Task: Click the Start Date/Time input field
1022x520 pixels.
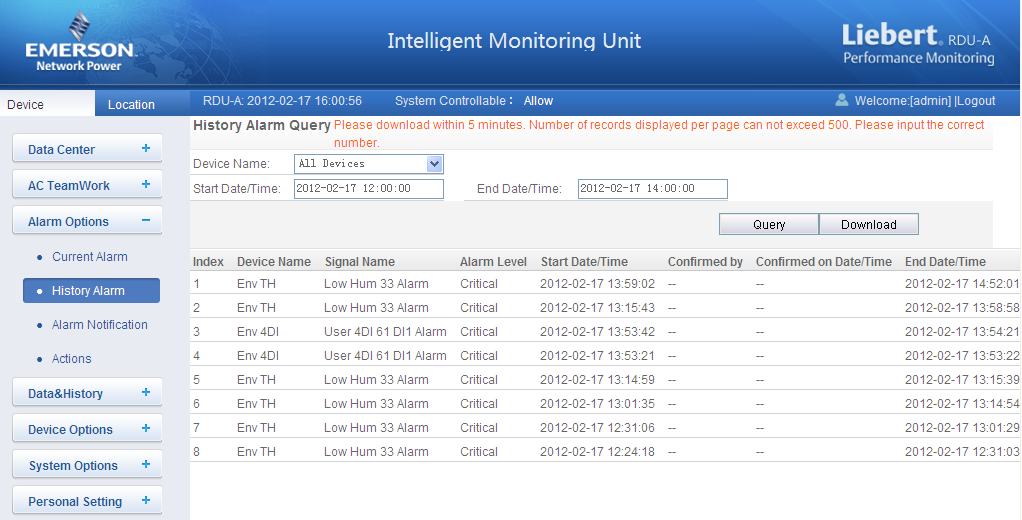Action: 368,189
